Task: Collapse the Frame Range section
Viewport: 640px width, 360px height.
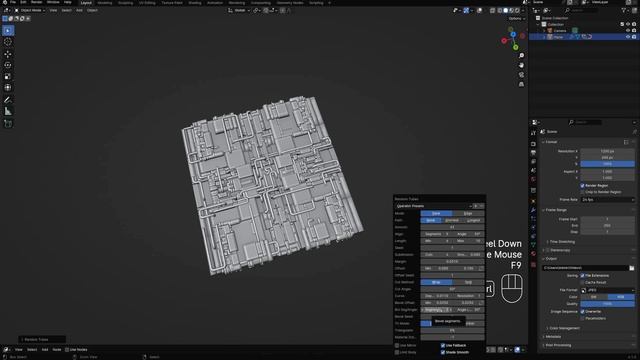Action: 556,210
